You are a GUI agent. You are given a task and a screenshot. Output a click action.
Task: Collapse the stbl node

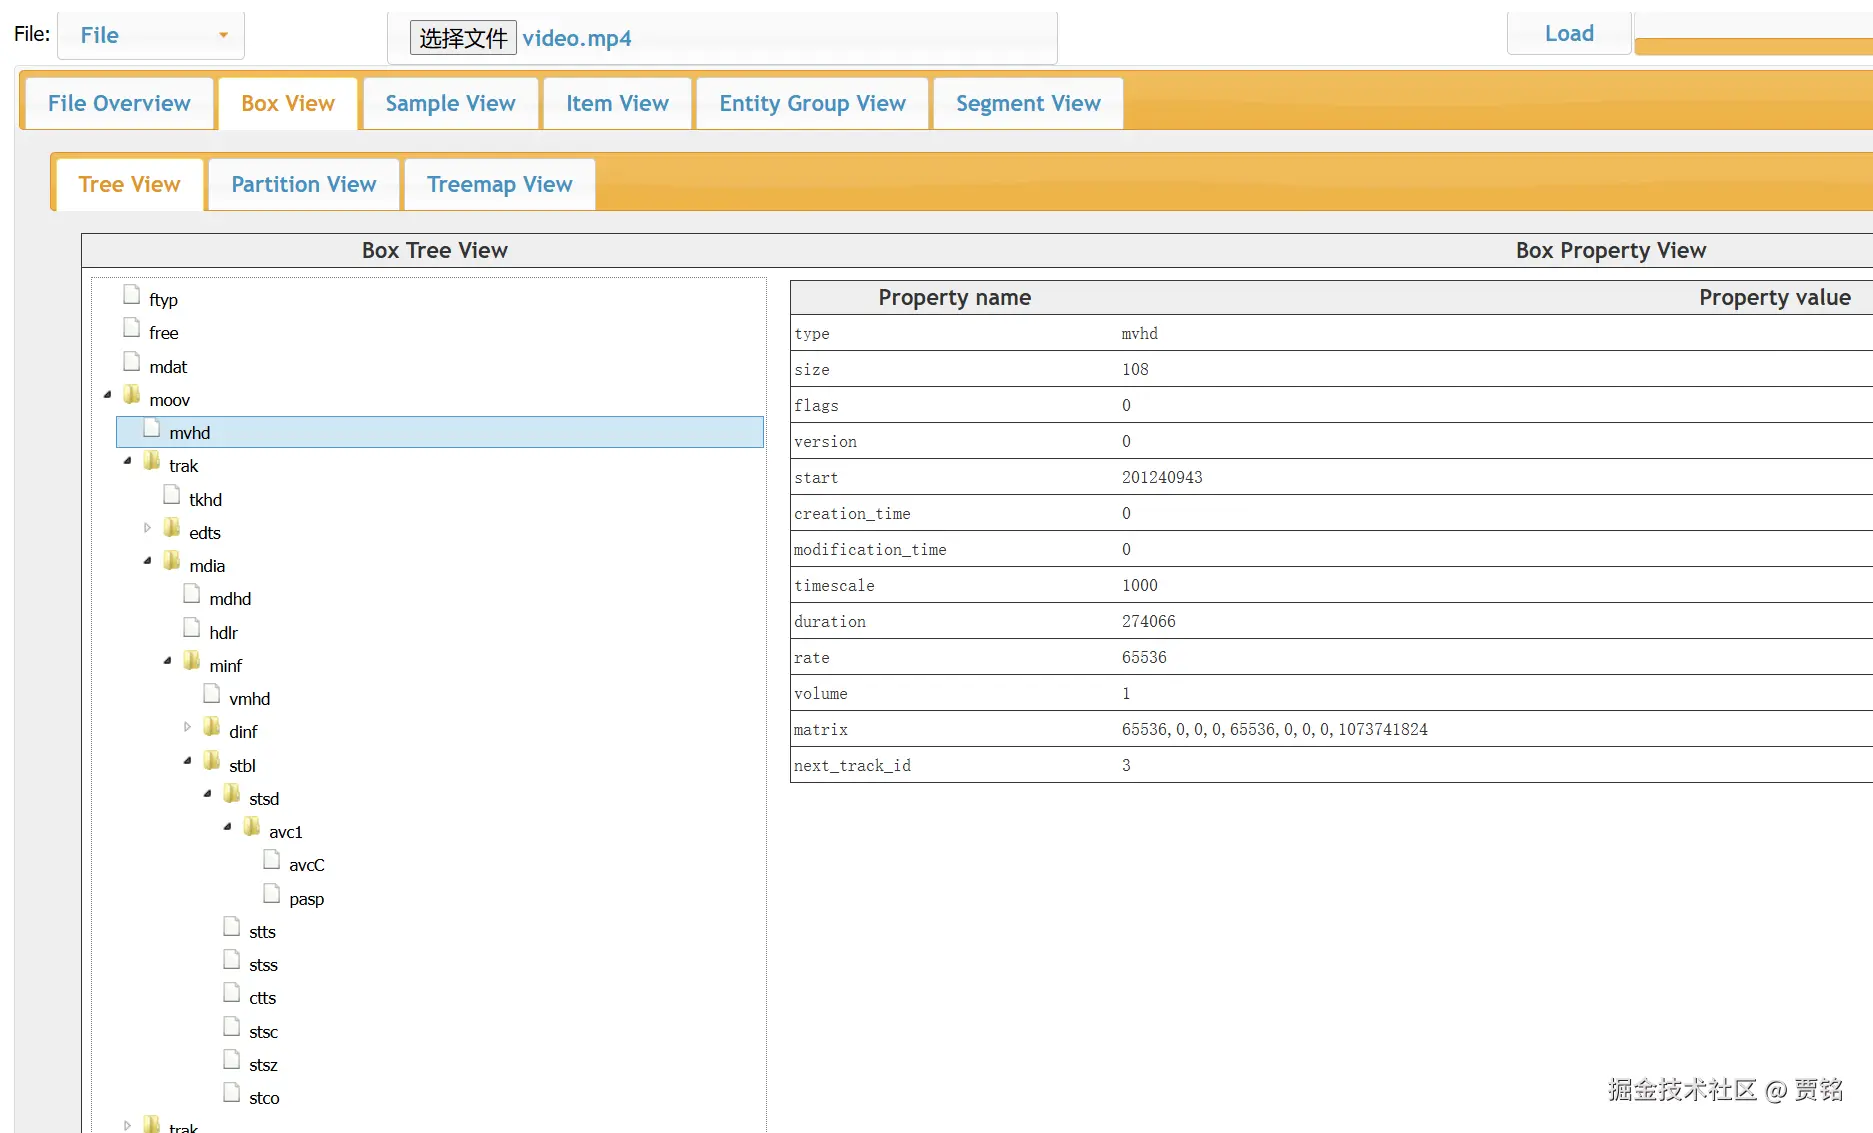pyautogui.click(x=188, y=761)
